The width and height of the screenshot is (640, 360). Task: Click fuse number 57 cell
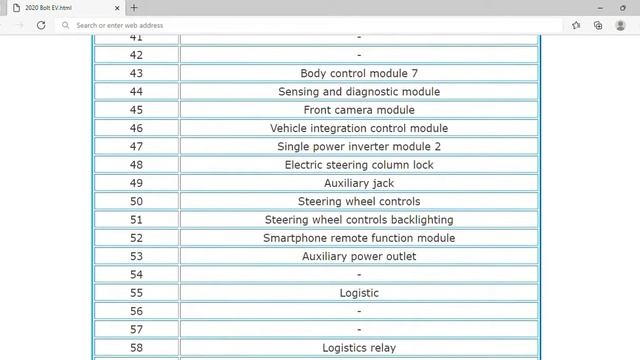(136, 329)
